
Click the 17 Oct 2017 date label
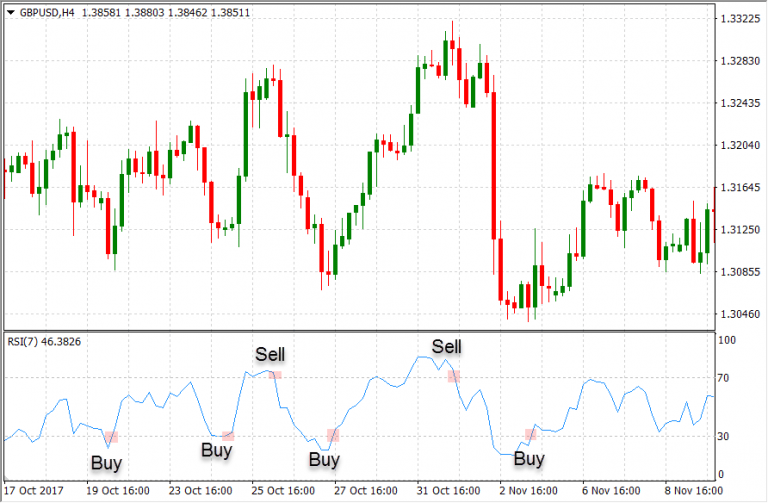[34, 490]
